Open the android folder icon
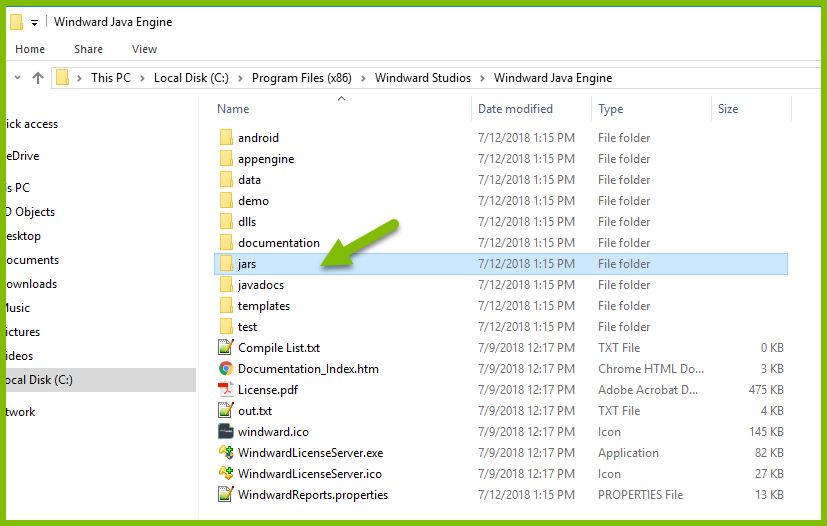 (226, 138)
